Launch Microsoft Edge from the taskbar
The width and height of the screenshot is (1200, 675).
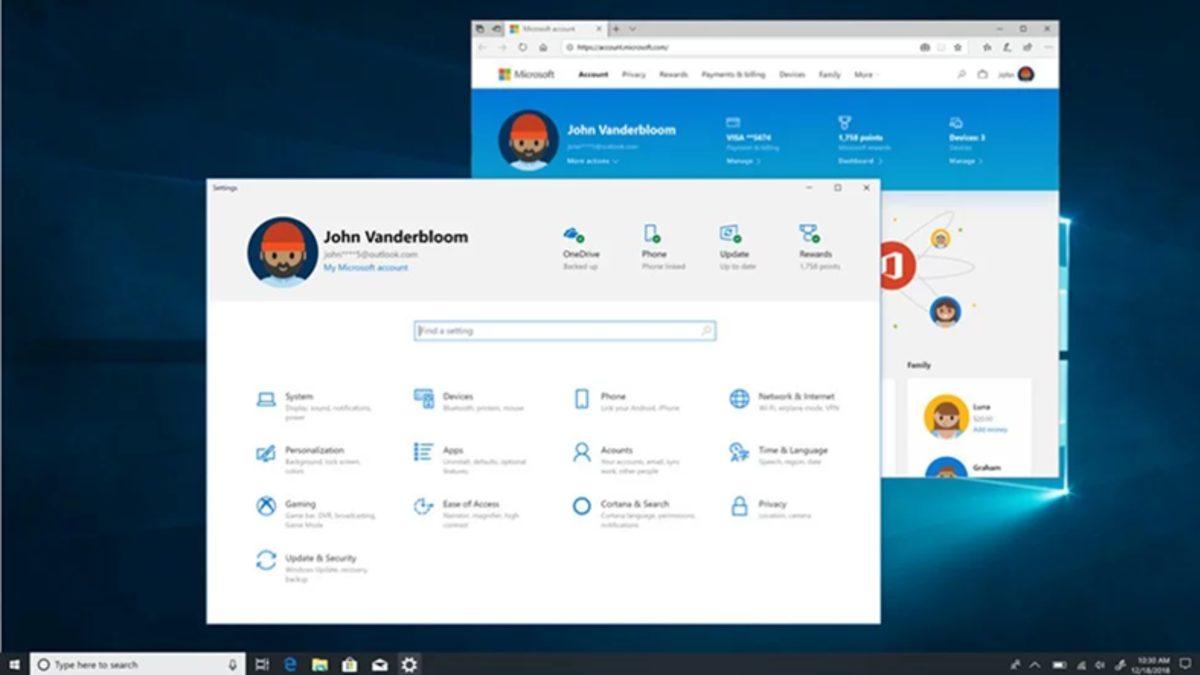291,663
